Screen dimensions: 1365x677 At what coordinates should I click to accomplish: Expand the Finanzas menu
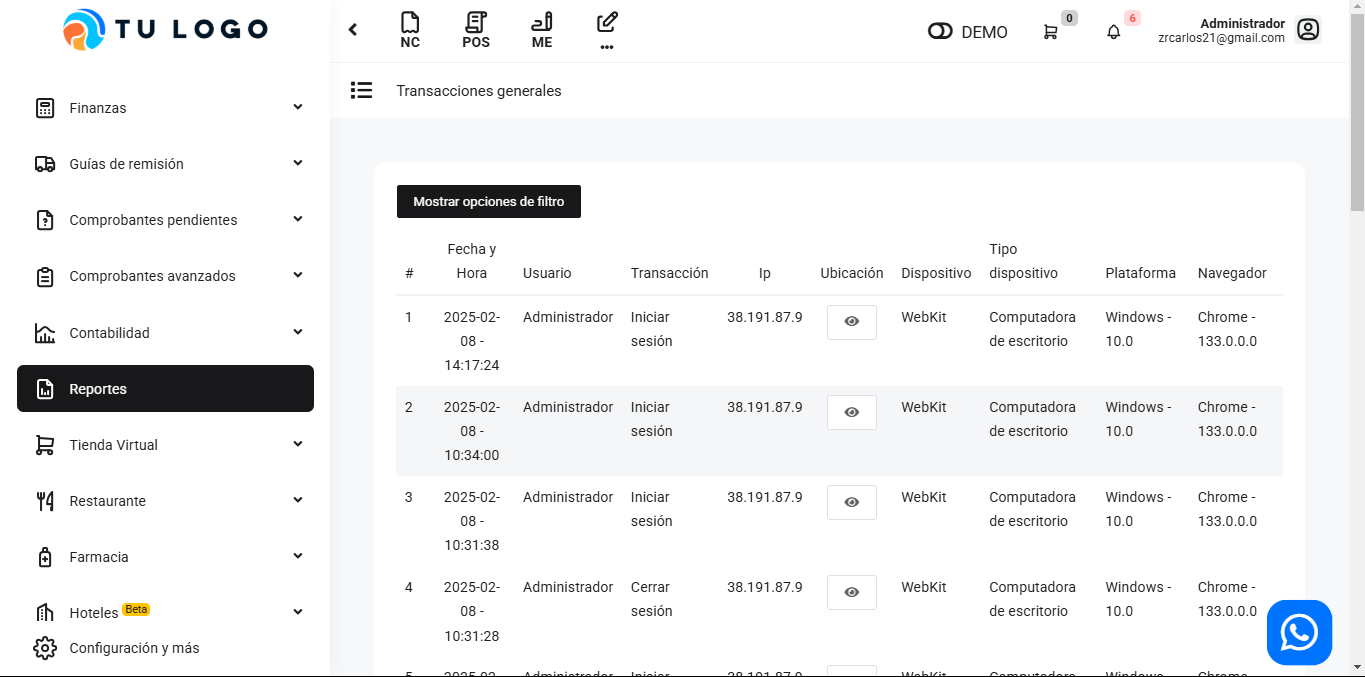click(165, 108)
